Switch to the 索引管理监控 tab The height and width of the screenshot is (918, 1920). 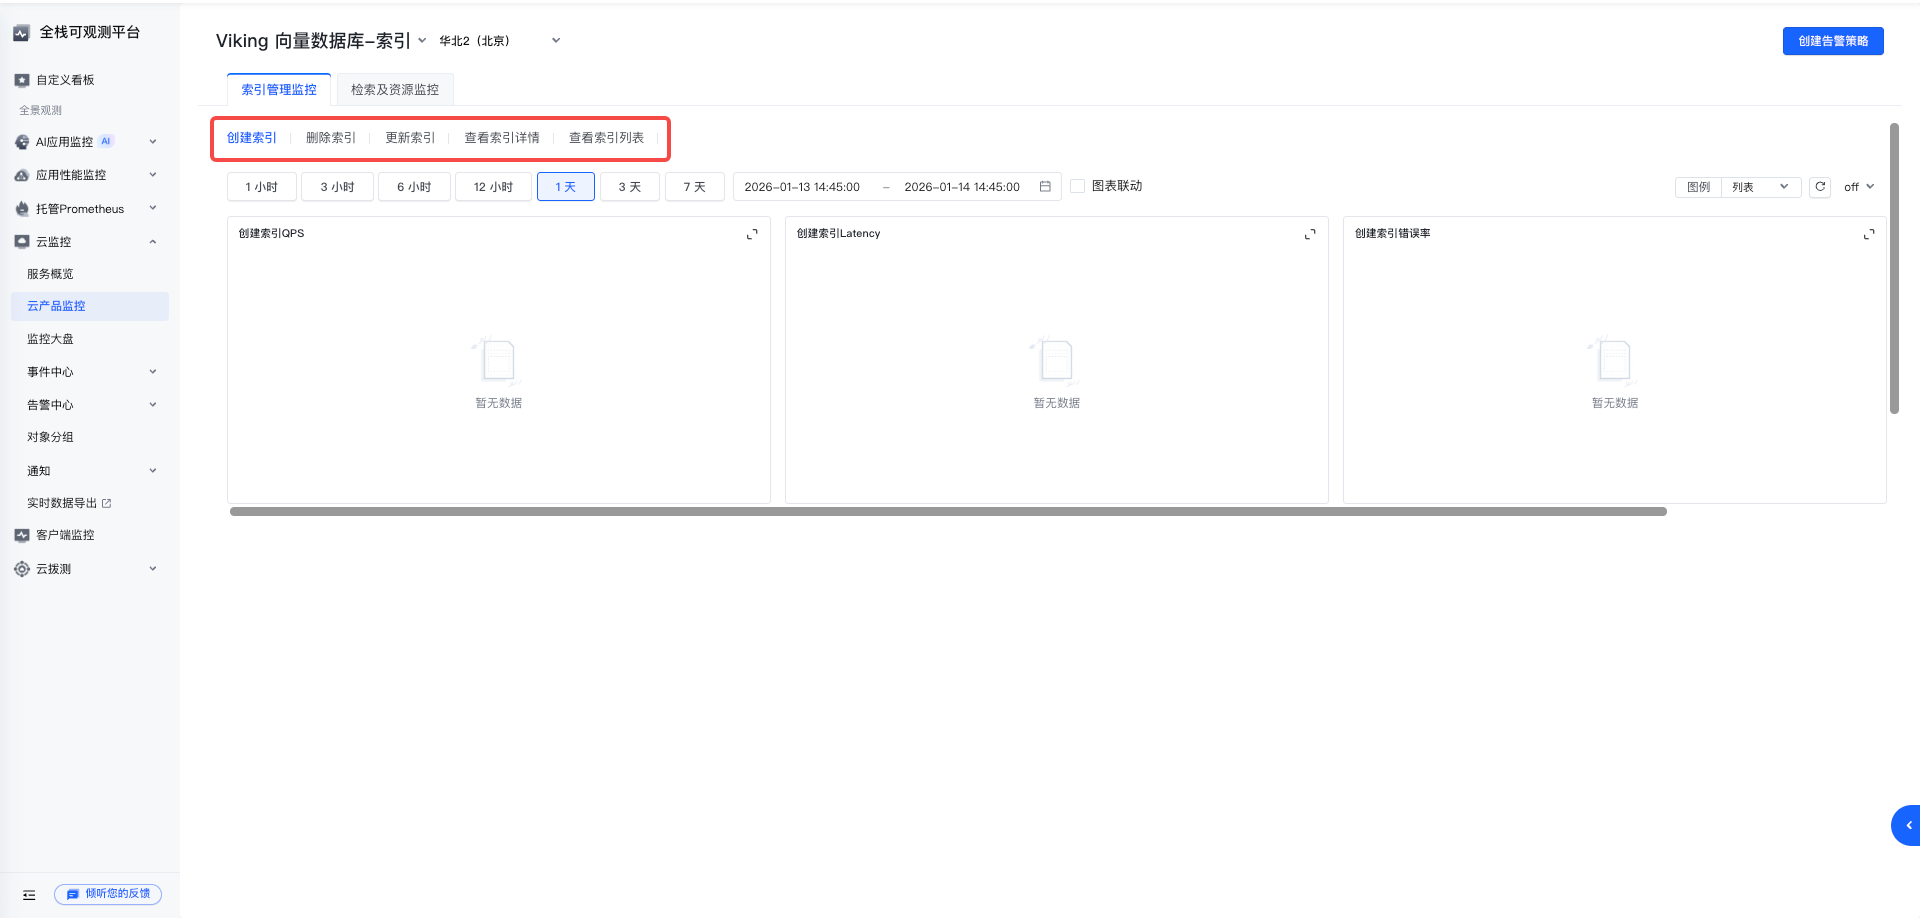279,90
